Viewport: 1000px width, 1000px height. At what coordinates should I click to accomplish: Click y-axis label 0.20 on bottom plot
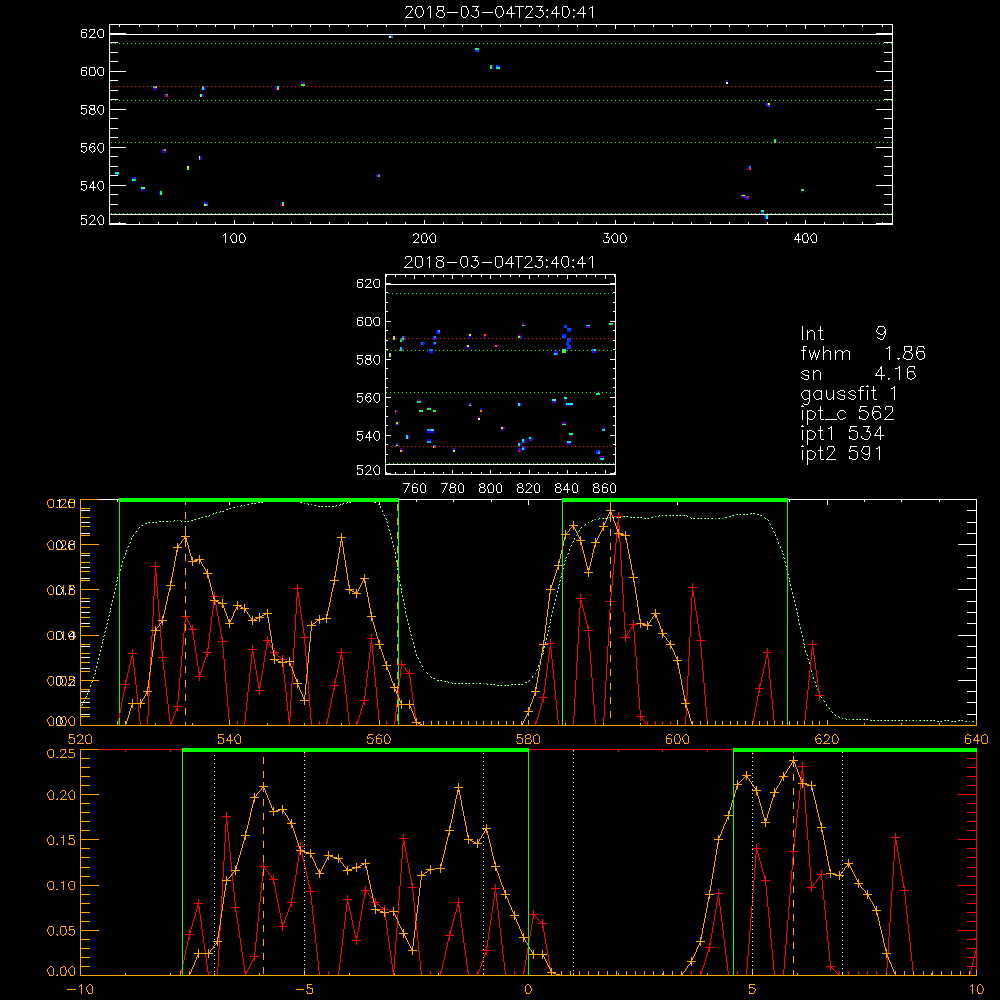[61, 795]
